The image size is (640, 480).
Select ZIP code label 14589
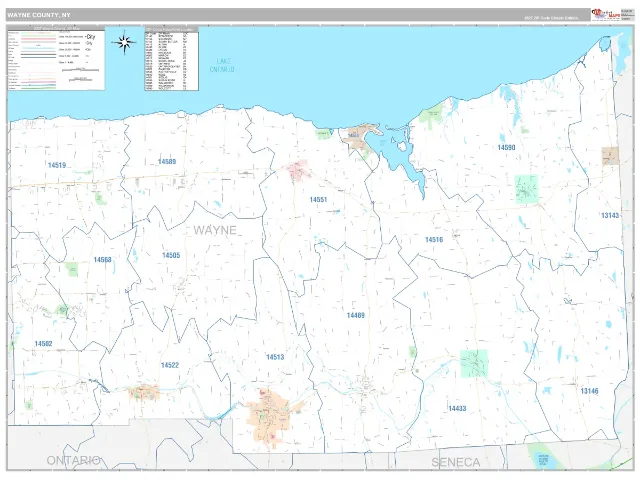click(x=167, y=162)
